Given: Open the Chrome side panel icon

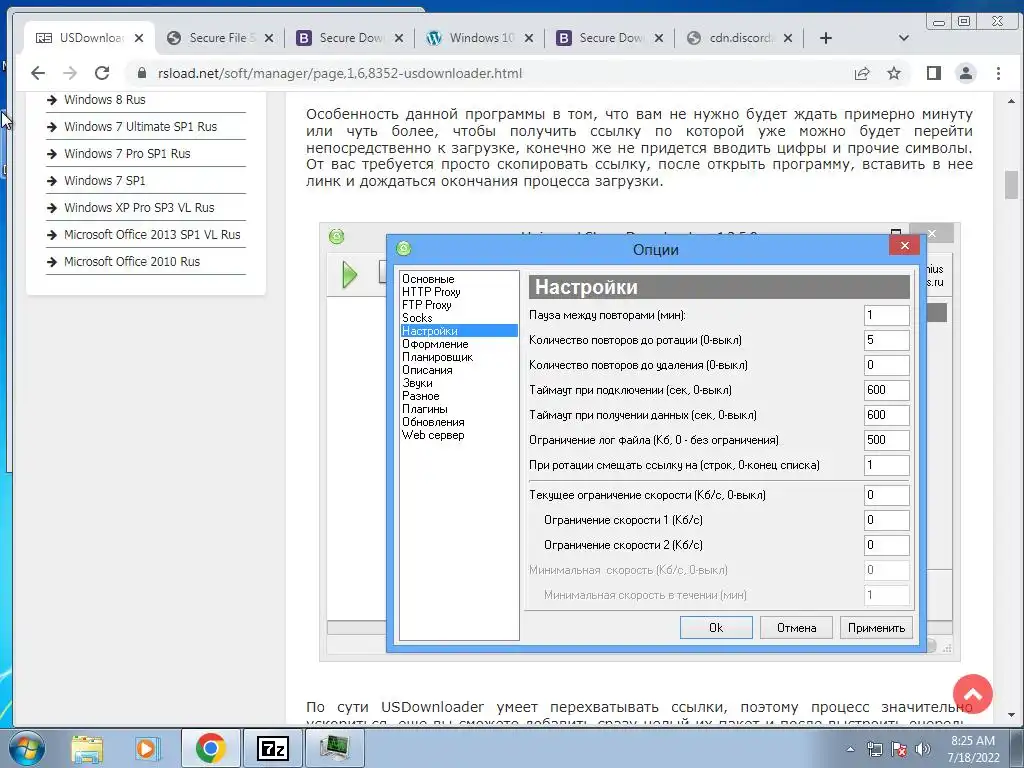Looking at the screenshot, I should 934,73.
